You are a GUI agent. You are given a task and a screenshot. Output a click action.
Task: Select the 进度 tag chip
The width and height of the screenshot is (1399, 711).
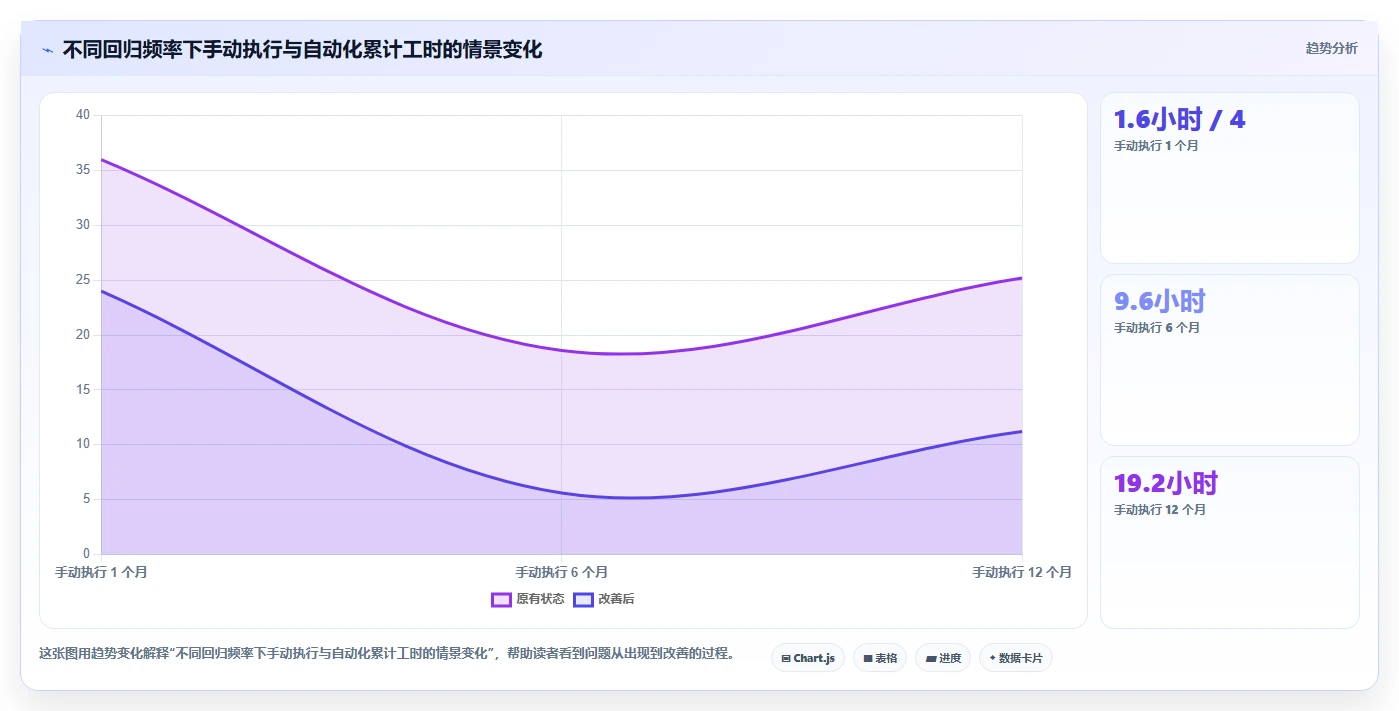point(943,658)
